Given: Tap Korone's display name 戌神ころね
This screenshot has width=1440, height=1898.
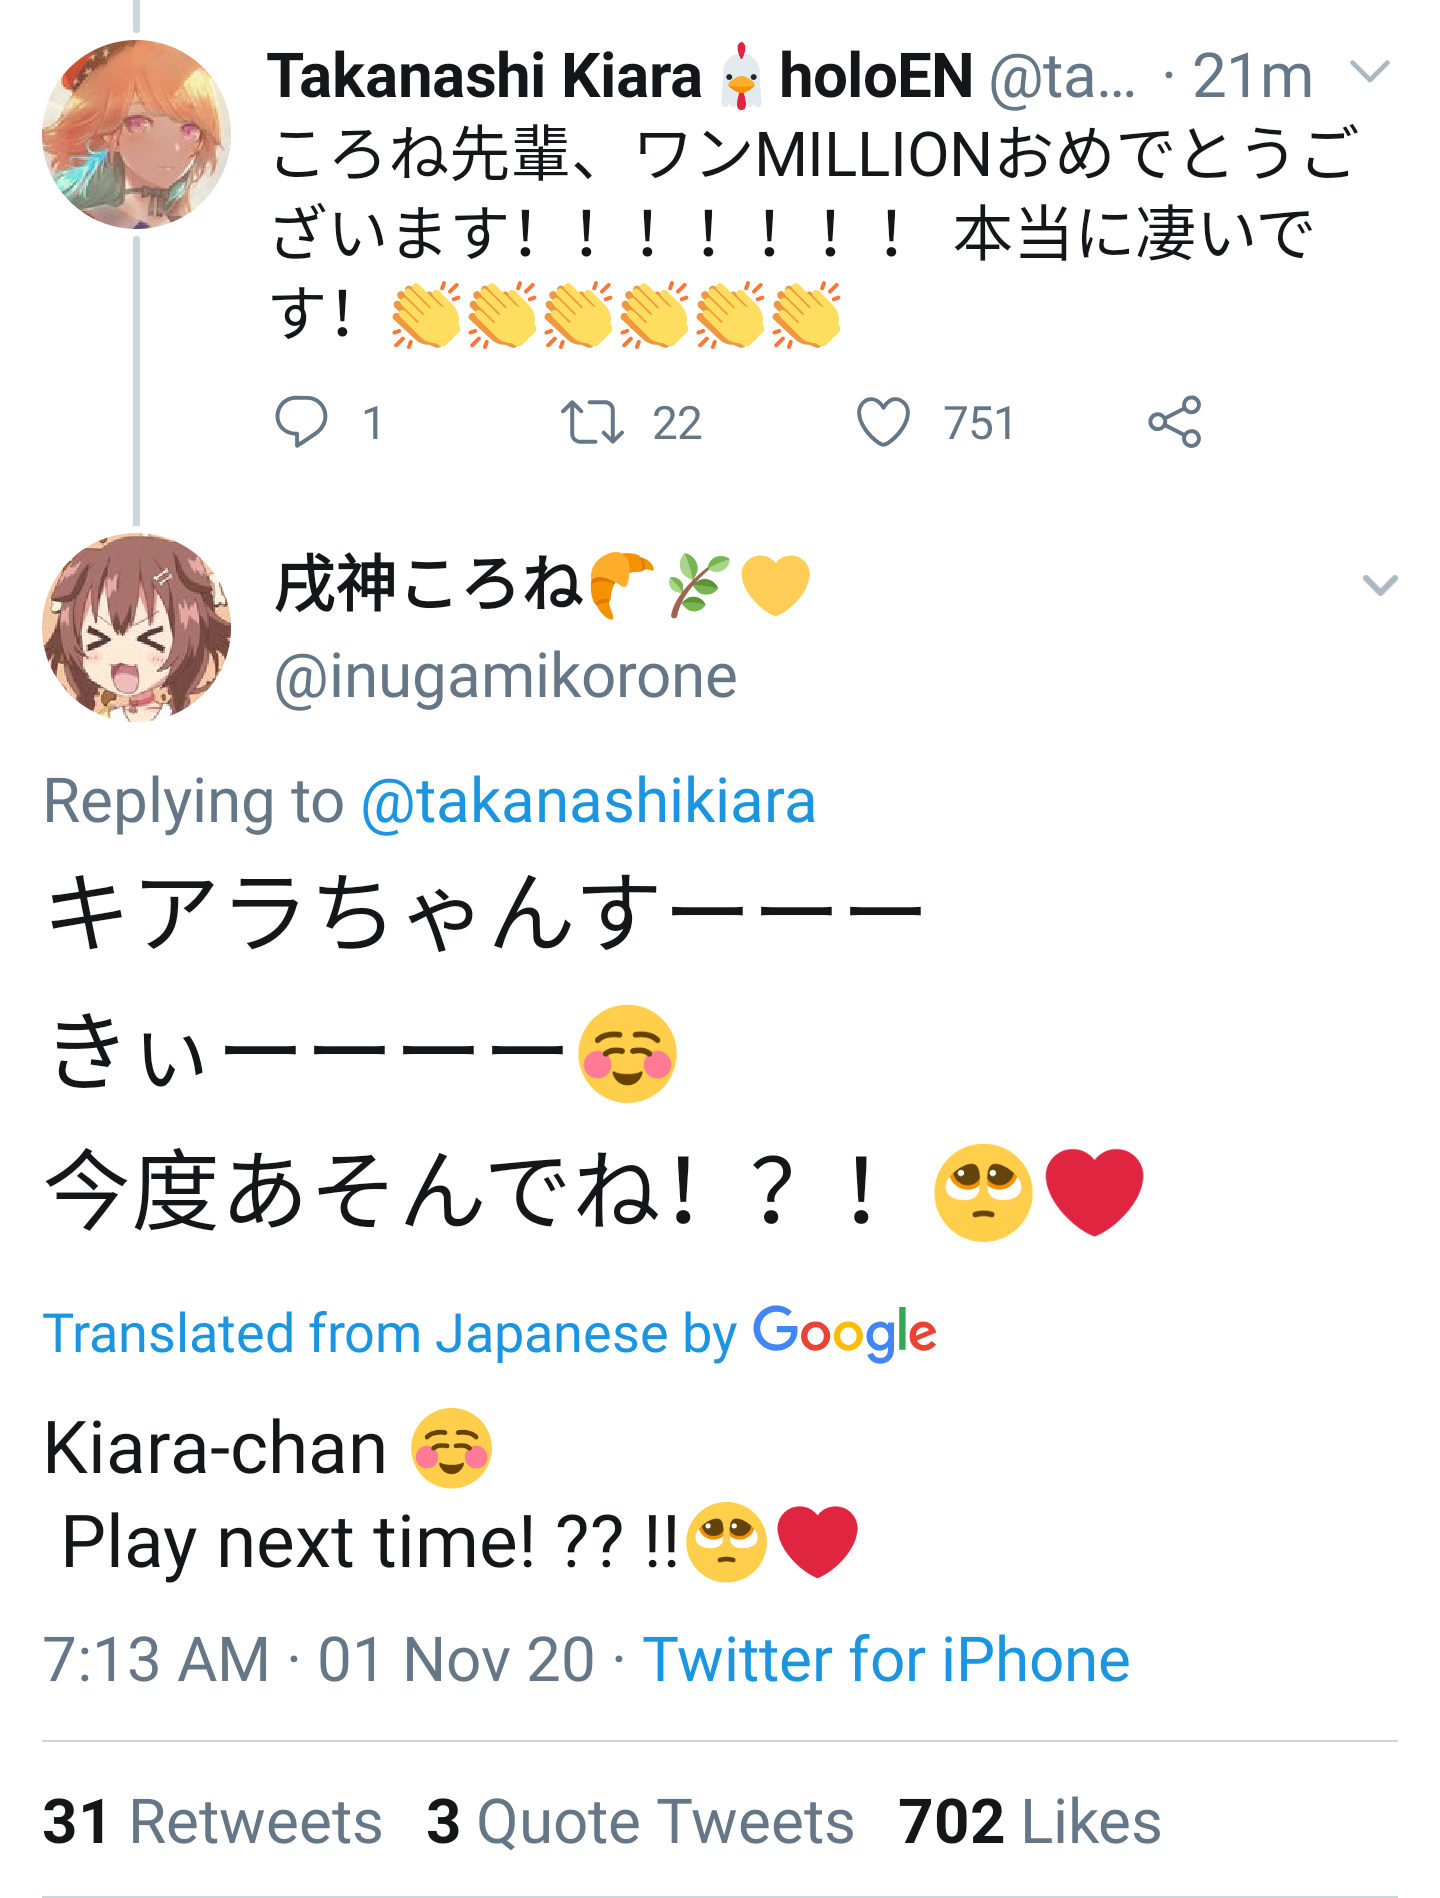Looking at the screenshot, I should point(428,585).
